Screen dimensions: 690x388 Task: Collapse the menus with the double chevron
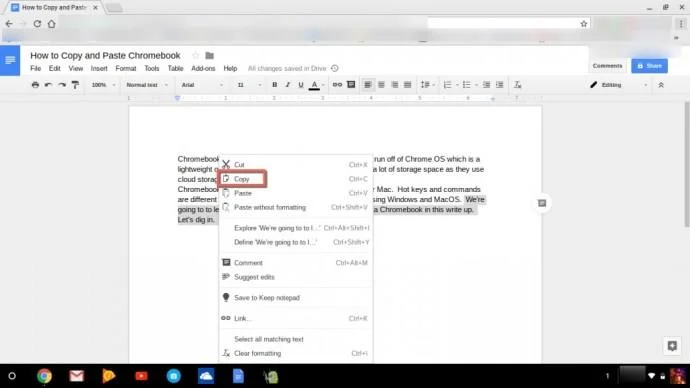(x=661, y=85)
